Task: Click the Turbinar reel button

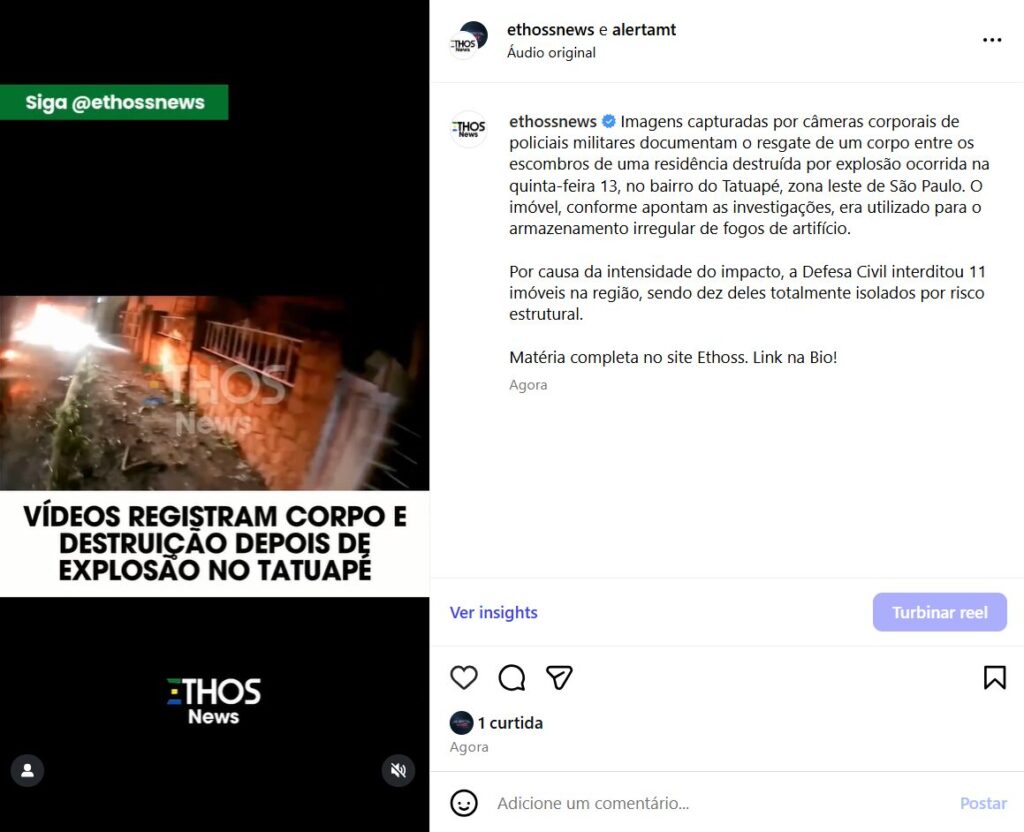Action: click(940, 613)
